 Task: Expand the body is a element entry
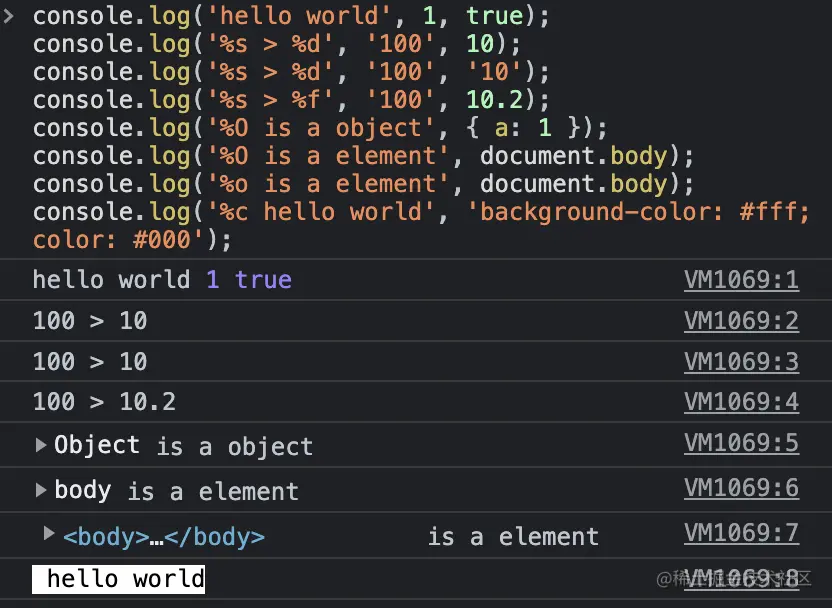(x=40, y=490)
